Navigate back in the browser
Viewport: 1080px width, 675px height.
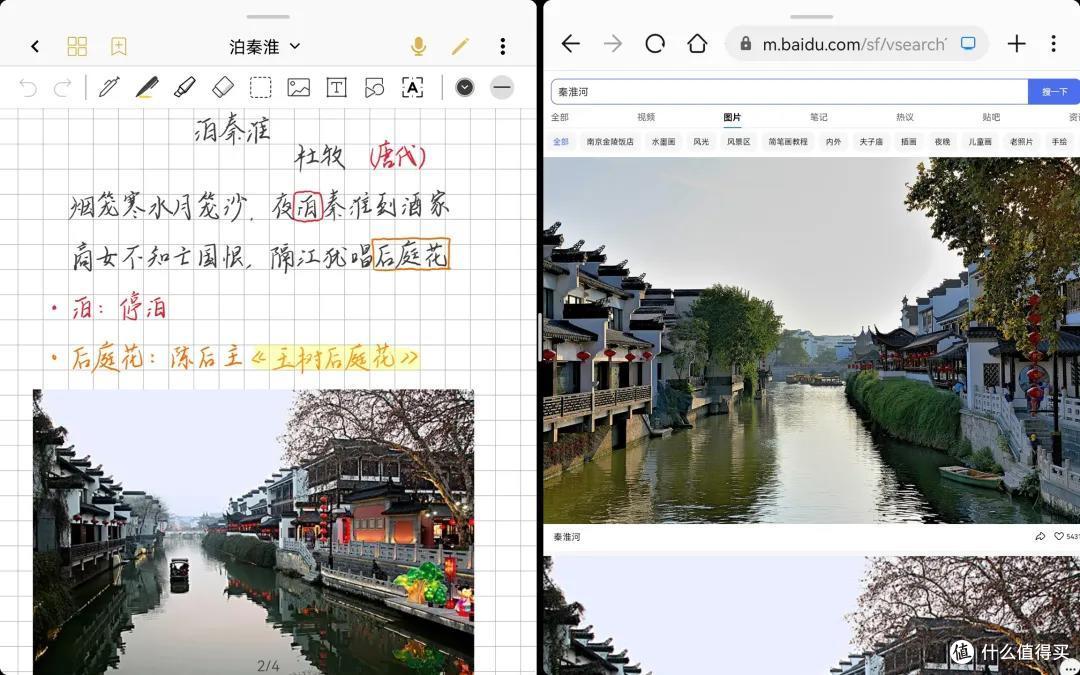pos(570,44)
